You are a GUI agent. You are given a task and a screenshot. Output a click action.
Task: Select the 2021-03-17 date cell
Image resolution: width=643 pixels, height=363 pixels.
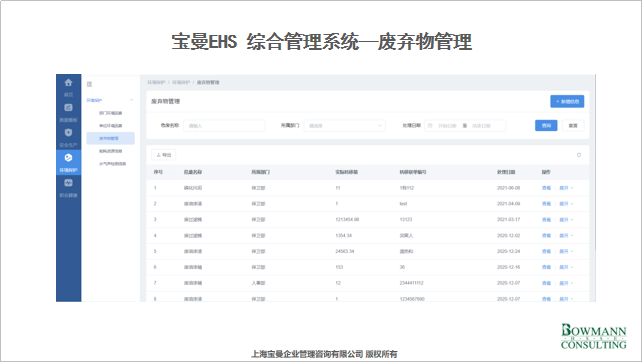[x=508, y=220]
